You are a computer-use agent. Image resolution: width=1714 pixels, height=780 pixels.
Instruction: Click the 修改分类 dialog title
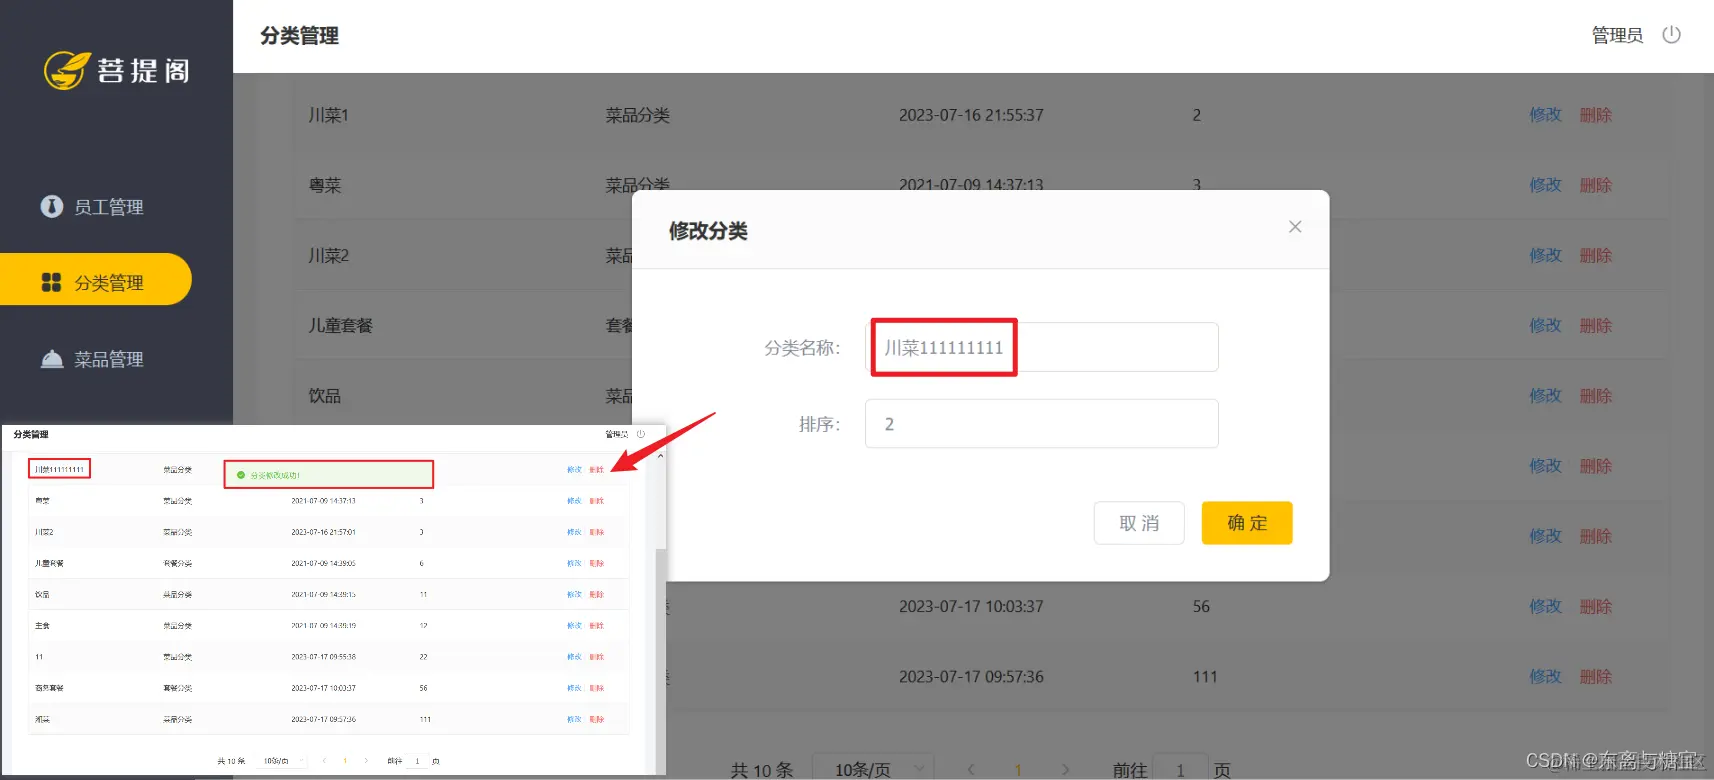tap(708, 231)
